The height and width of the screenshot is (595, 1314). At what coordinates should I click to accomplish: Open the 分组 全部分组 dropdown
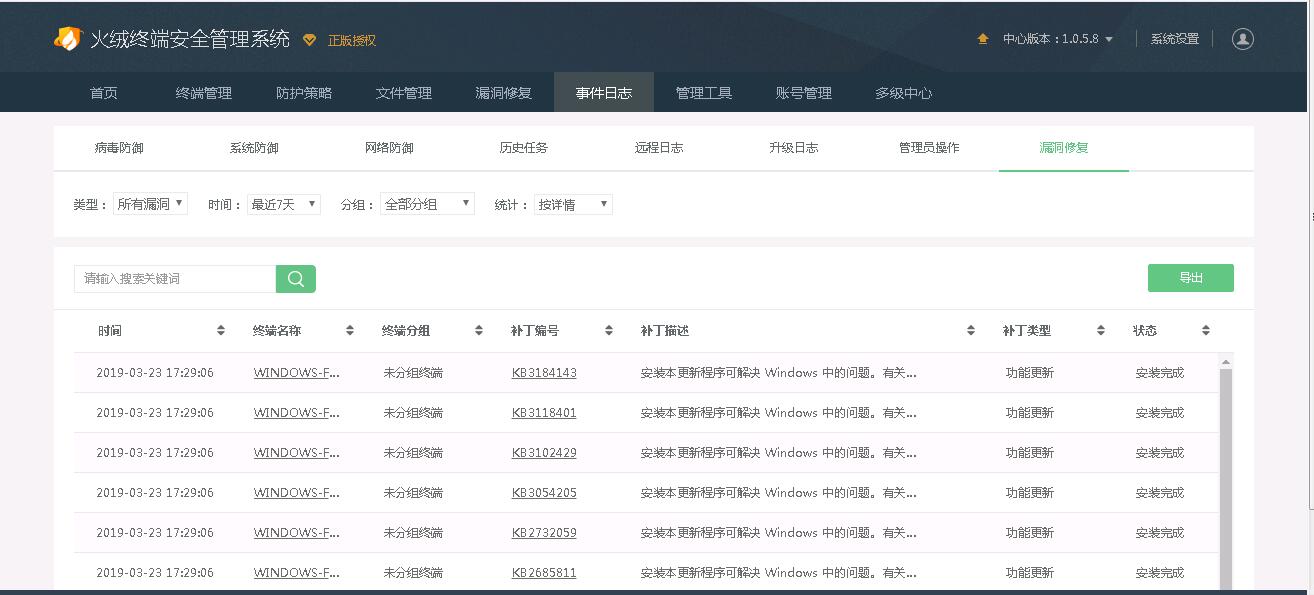pos(427,204)
